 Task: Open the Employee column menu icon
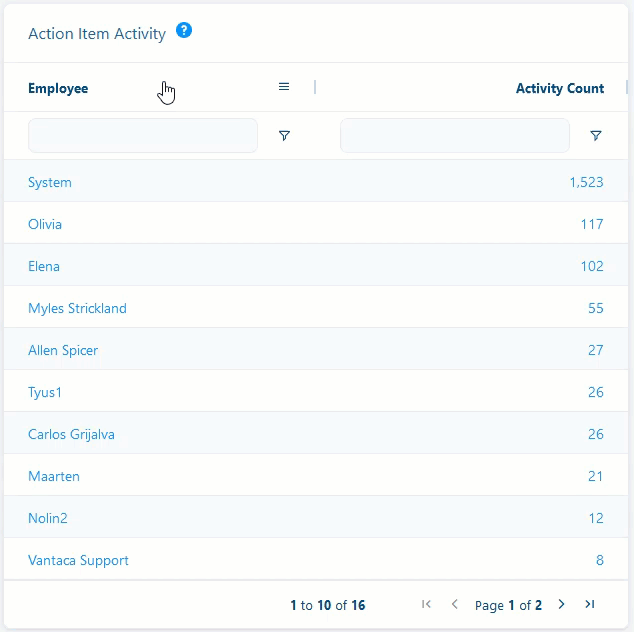(284, 87)
